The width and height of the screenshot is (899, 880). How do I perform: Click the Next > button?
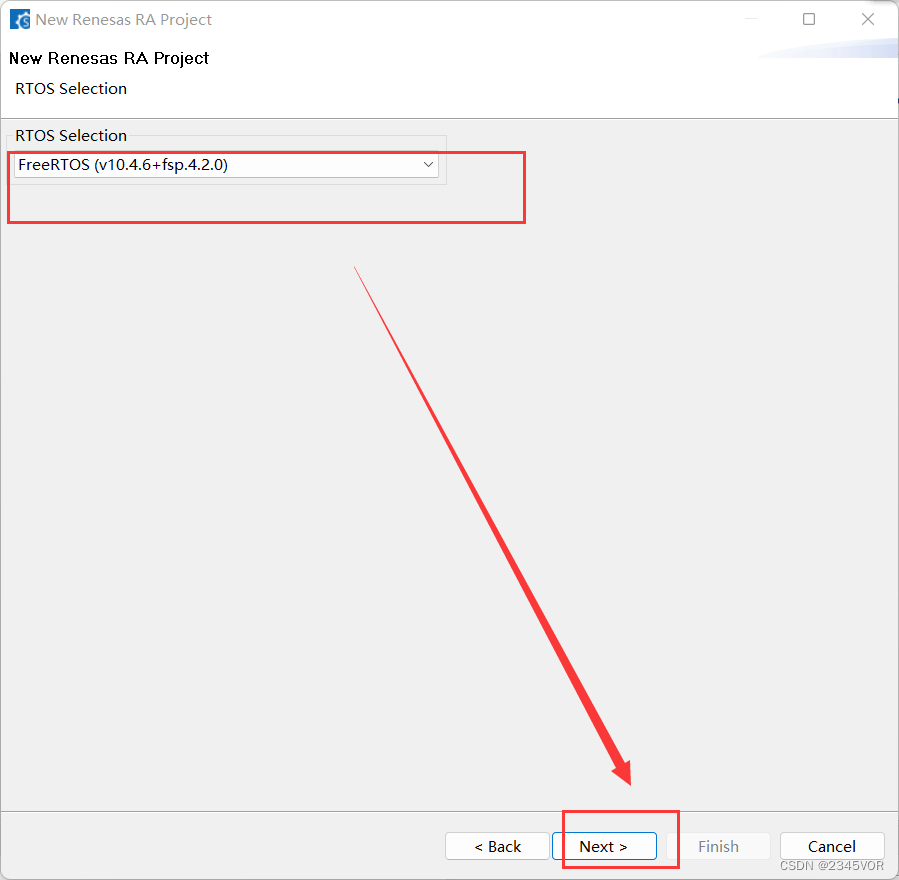(x=604, y=846)
